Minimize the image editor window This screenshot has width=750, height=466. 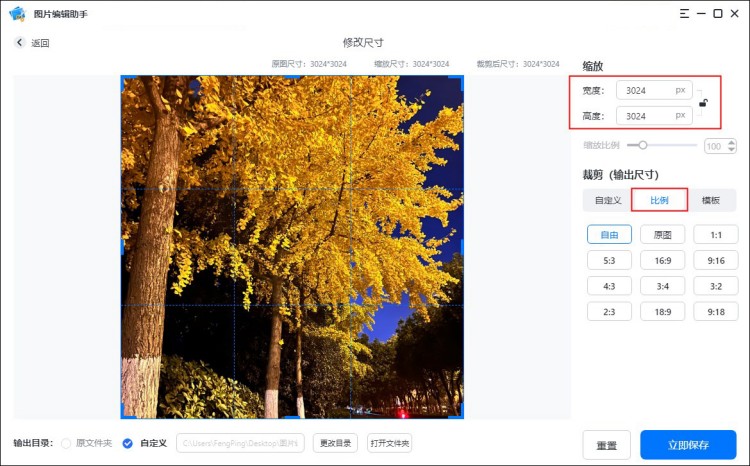[701, 13]
